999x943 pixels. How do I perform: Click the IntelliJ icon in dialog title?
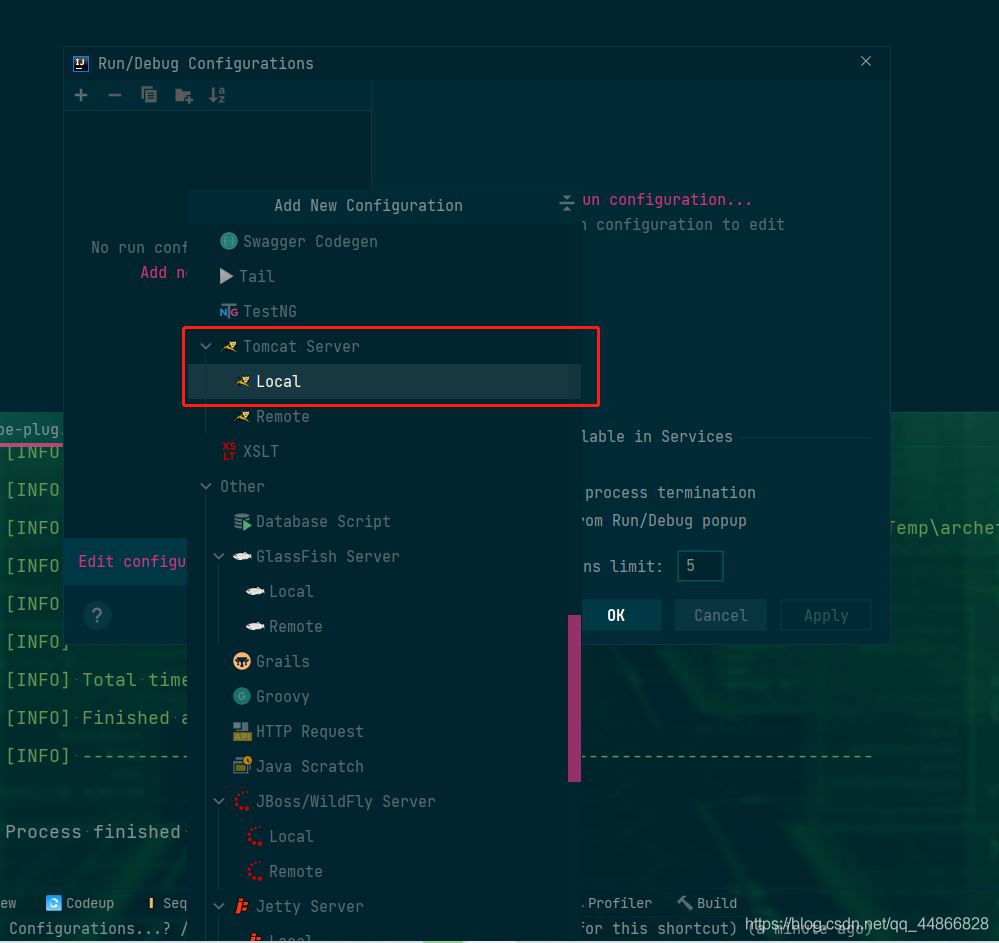pos(81,64)
